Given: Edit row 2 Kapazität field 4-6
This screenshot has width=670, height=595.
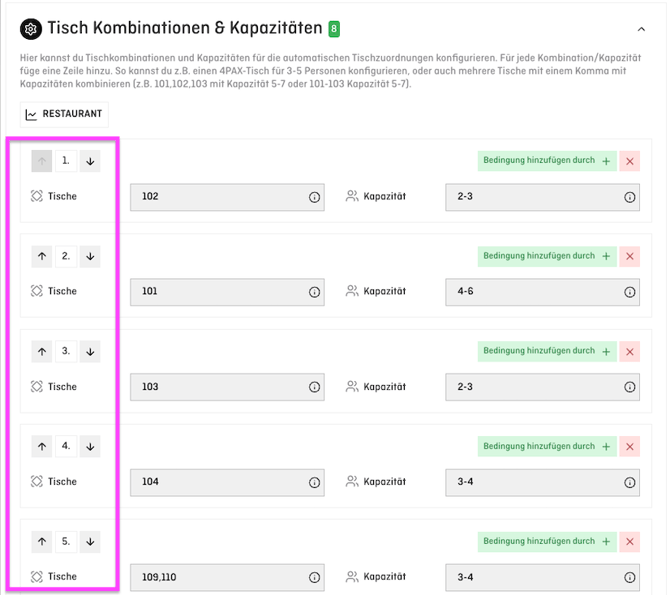Looking at the screenshot, I should click(542, 292).
